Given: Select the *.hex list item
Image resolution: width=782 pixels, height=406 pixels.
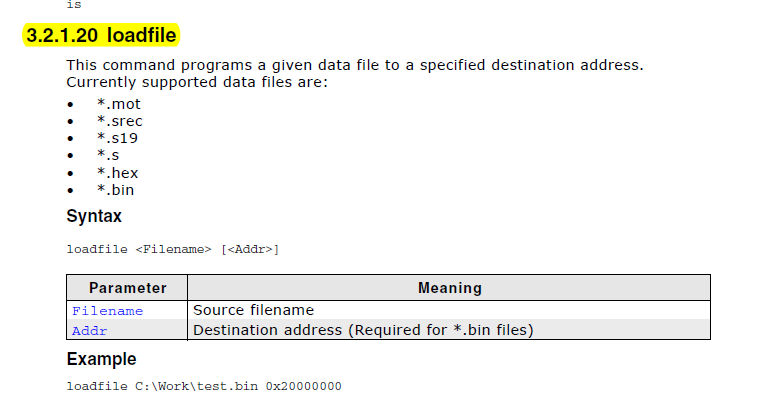Looking at the screenshot, I should click(x=116, y=172).
